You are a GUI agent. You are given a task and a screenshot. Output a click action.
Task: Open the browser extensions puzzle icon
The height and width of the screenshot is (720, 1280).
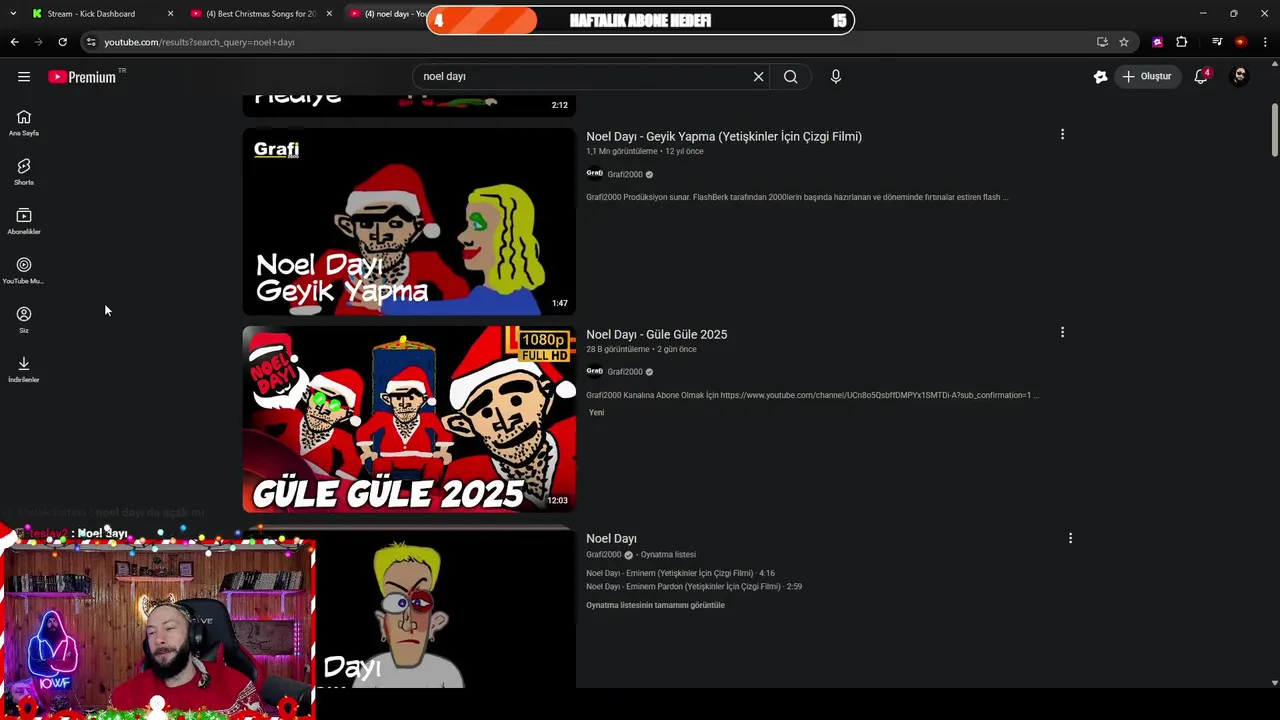(1182, 42)
